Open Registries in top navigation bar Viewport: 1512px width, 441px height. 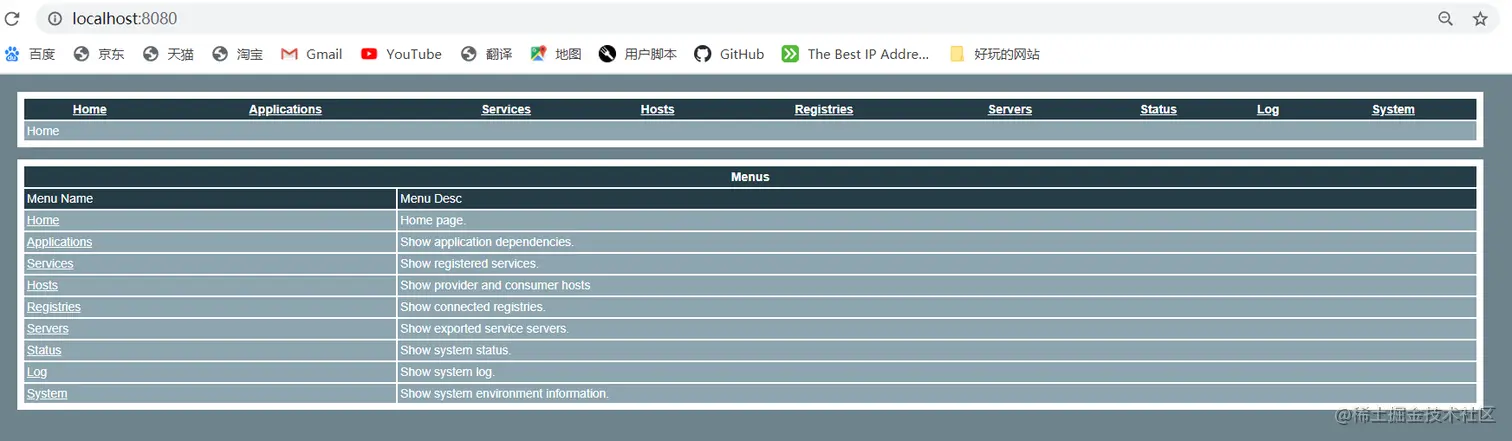click(824, 109)
